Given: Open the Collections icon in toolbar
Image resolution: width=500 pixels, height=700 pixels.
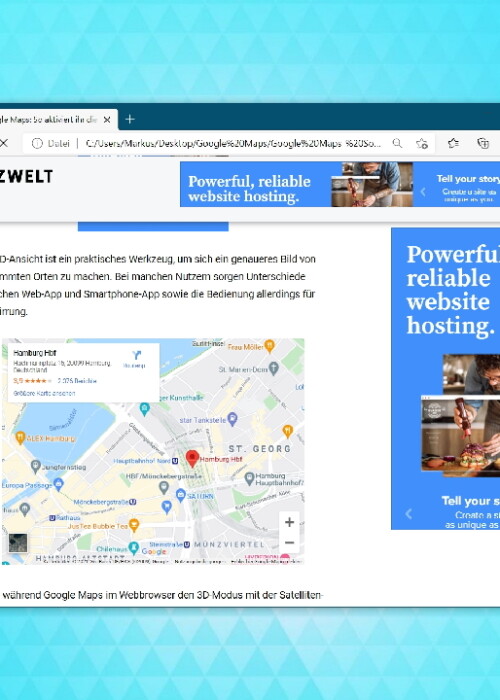Looking at the screenshot, I should click(x=483, y=143).
